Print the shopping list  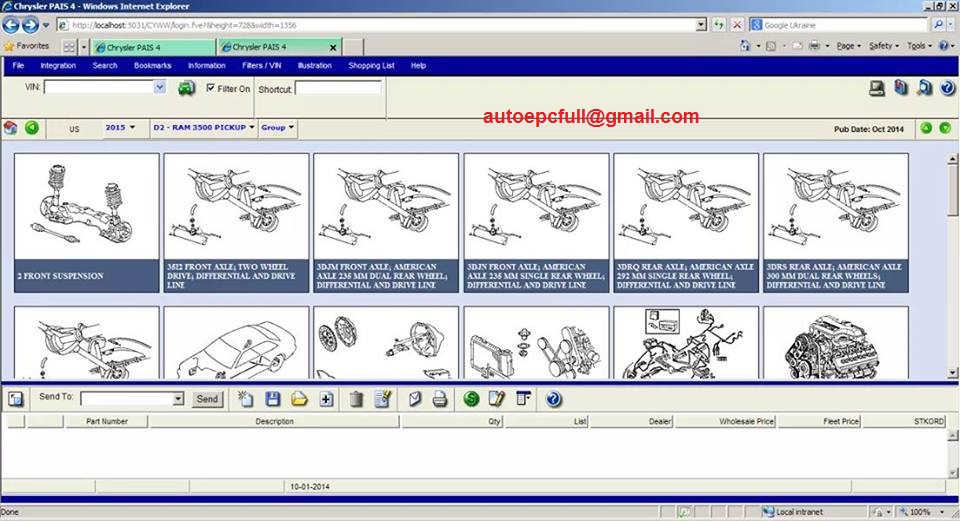(x=440, y=399)
